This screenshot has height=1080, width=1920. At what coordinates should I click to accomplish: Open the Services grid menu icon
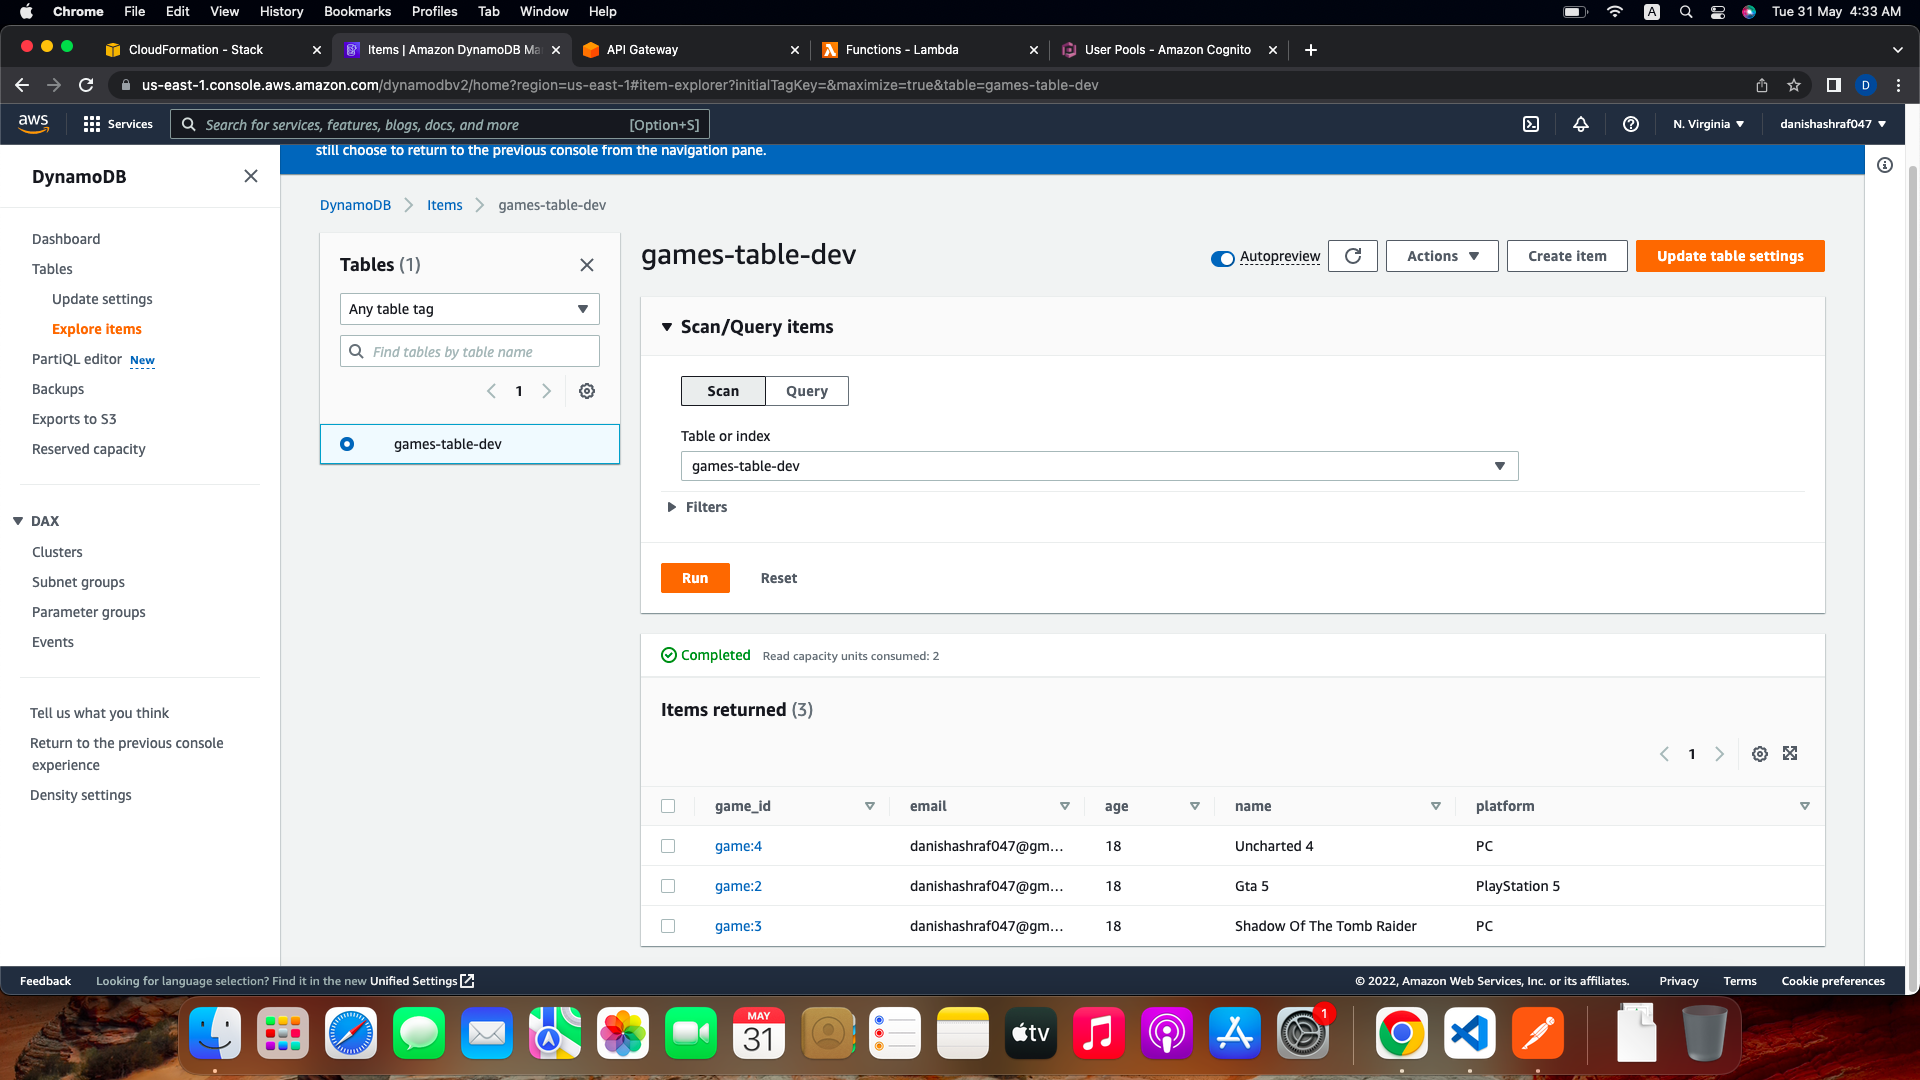(x=92, y=124)
